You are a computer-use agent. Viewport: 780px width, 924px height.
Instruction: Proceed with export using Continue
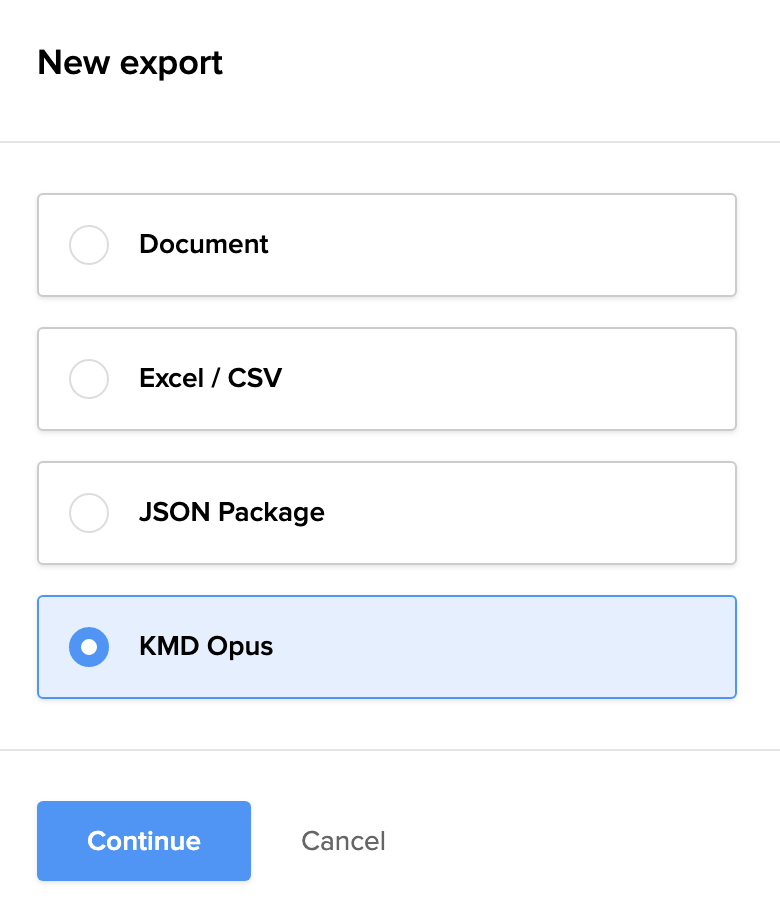click(144, 841)
